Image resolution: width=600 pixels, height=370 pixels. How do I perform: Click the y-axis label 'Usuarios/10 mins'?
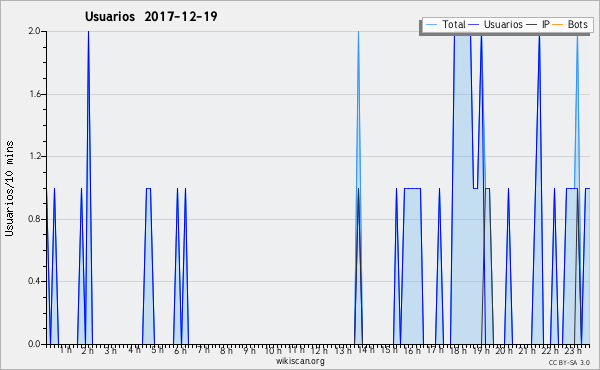tap(9, 188)
